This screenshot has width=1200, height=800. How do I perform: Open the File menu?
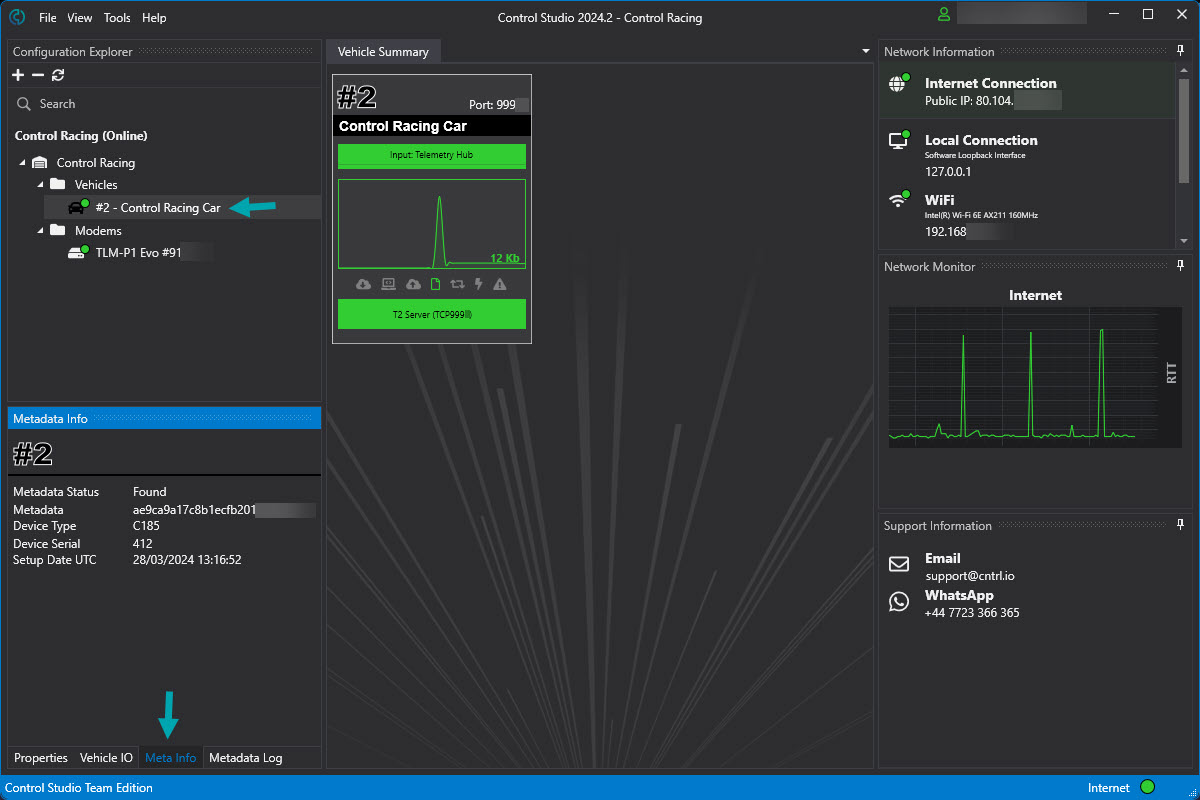point(48,18)
